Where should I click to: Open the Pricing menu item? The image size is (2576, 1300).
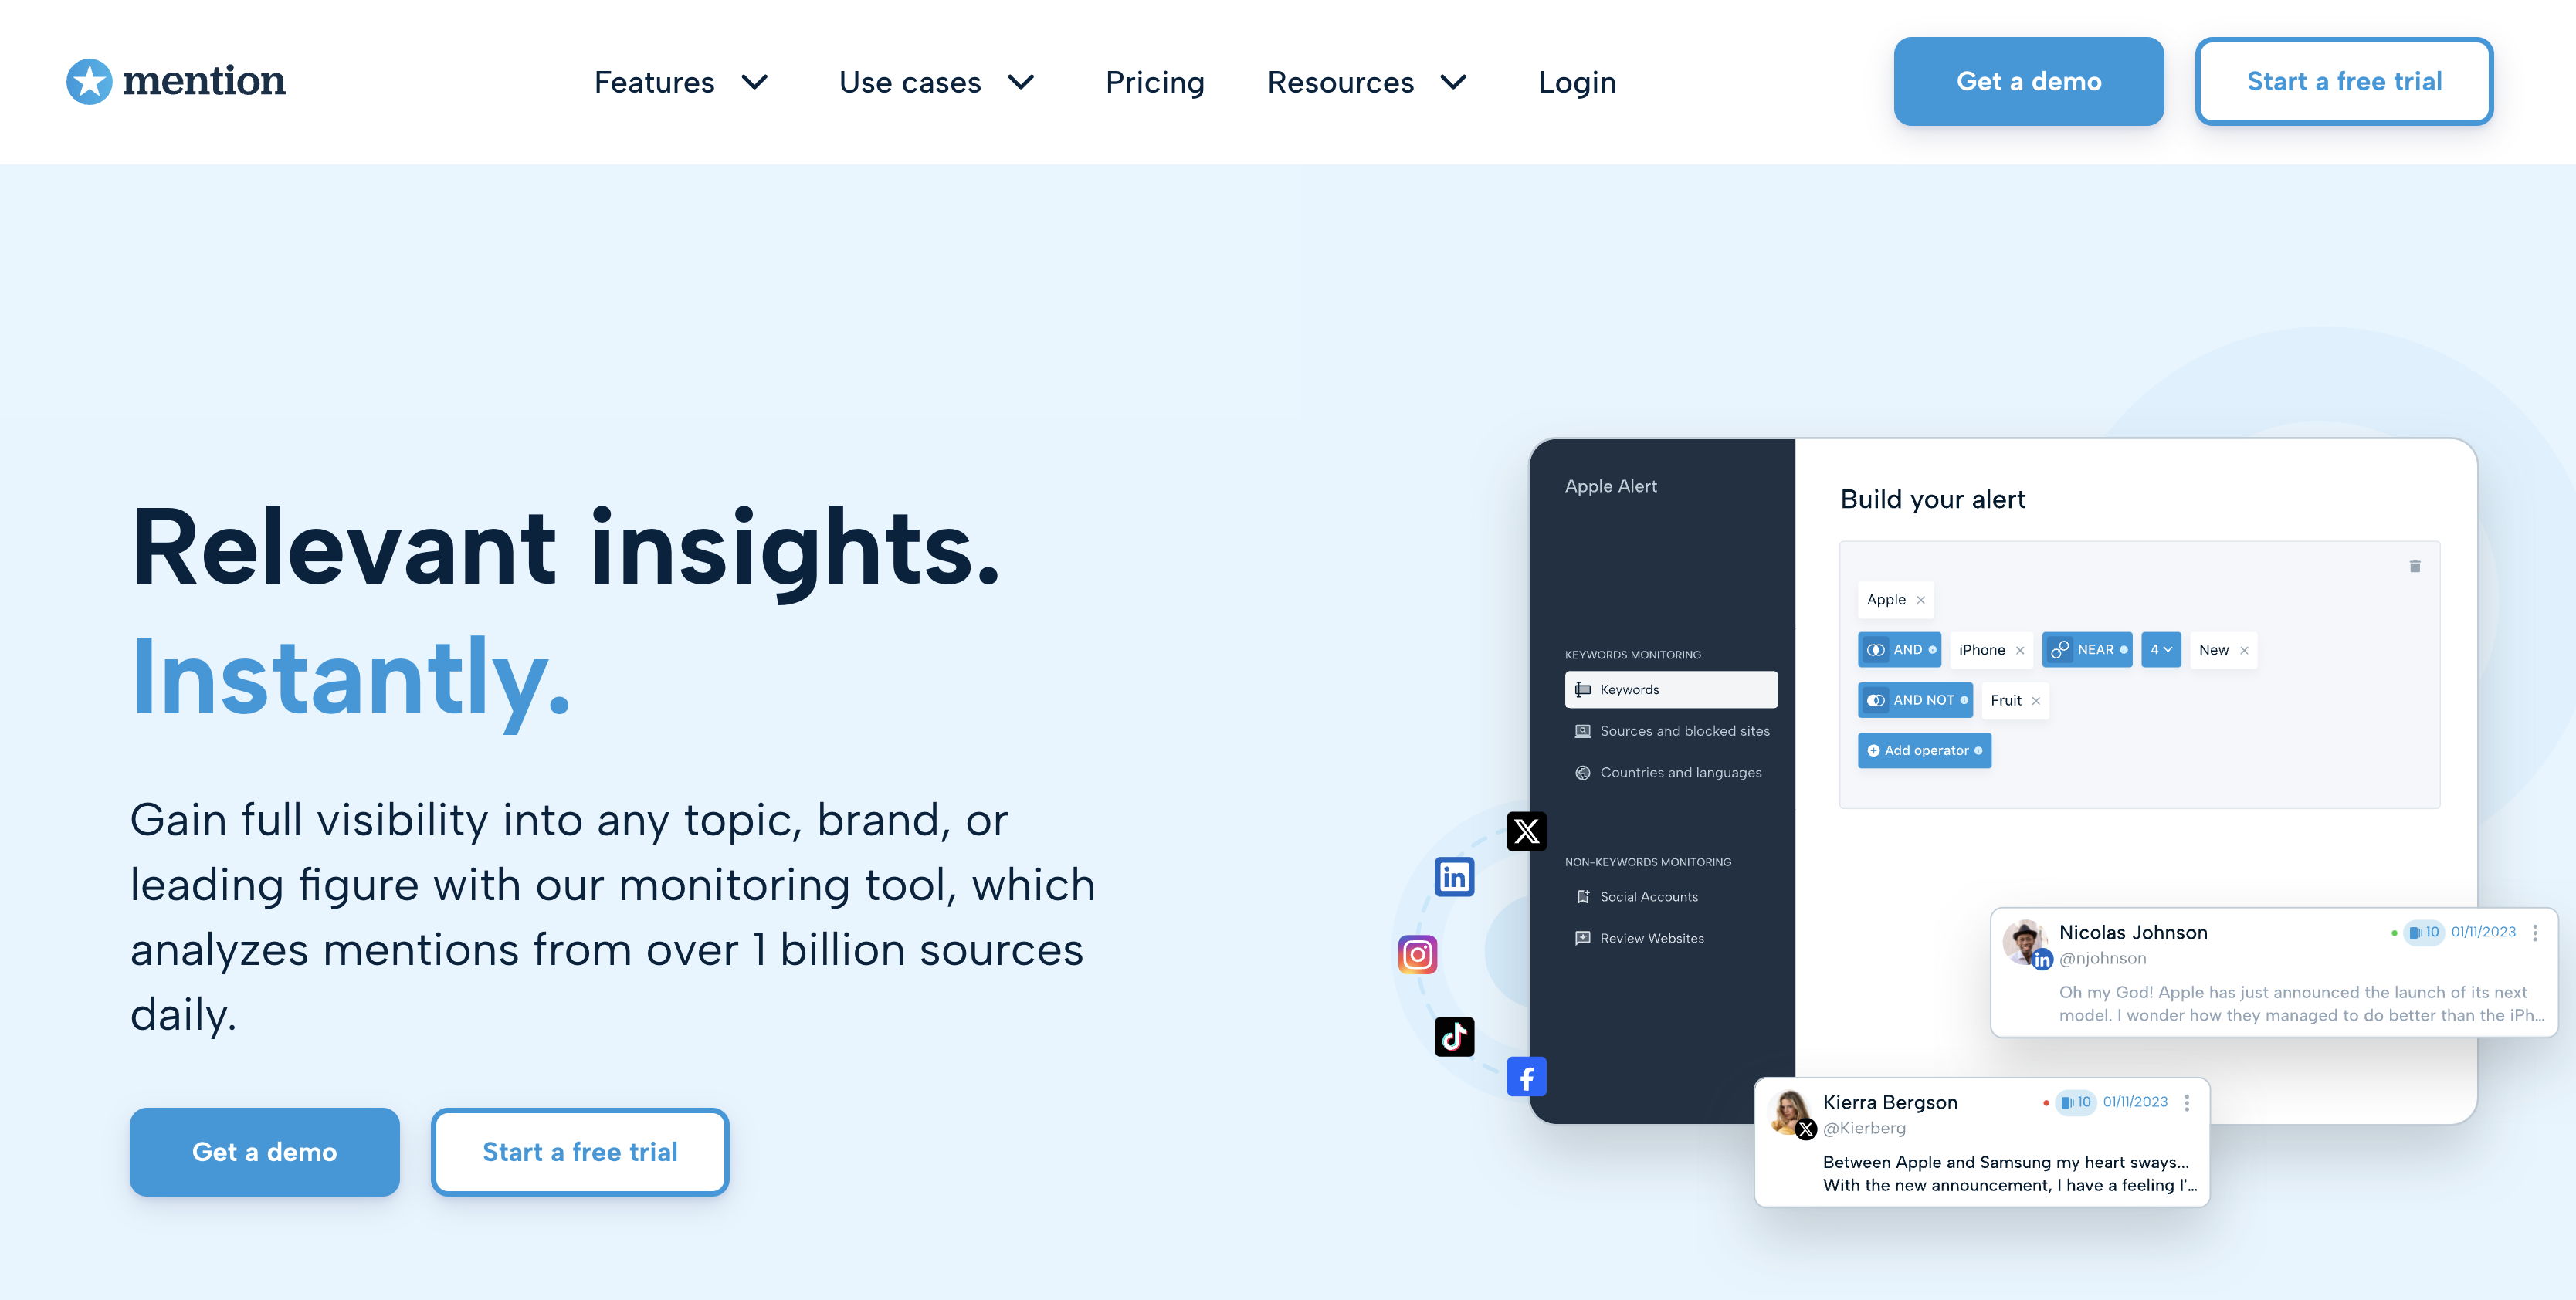[1155, 81]
